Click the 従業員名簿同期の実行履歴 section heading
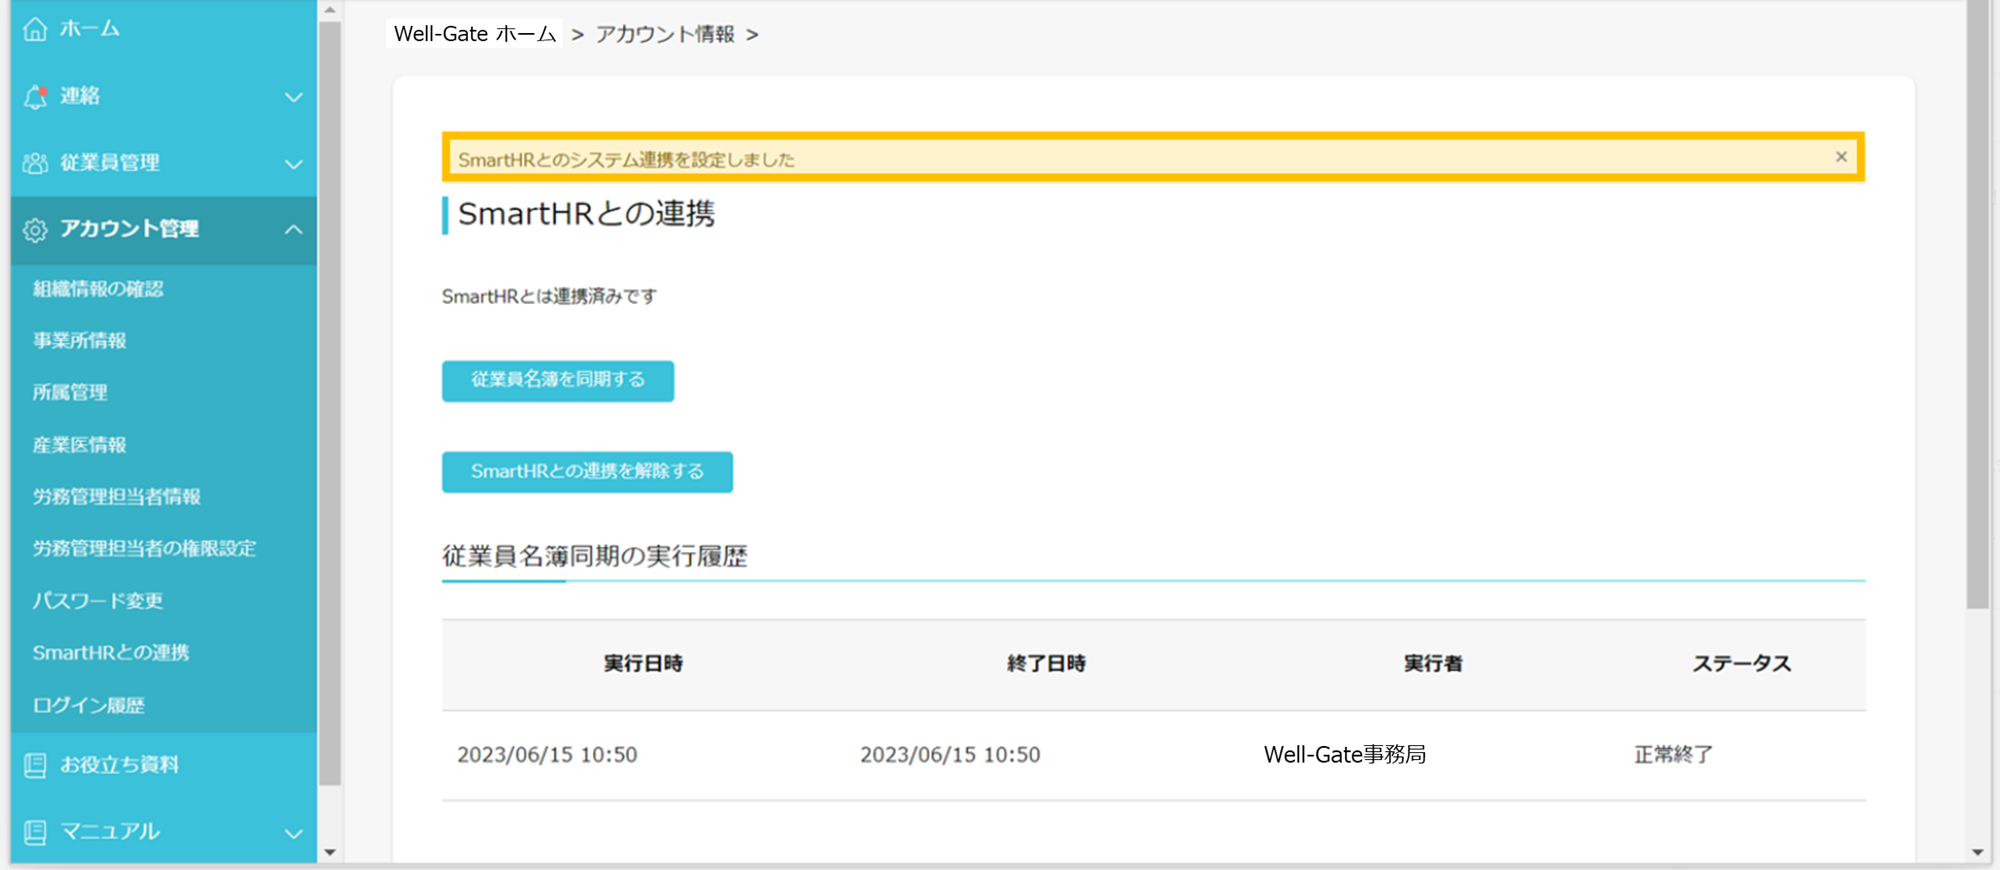This screenshot has width=2000, height=870. (x=595, y=556)
